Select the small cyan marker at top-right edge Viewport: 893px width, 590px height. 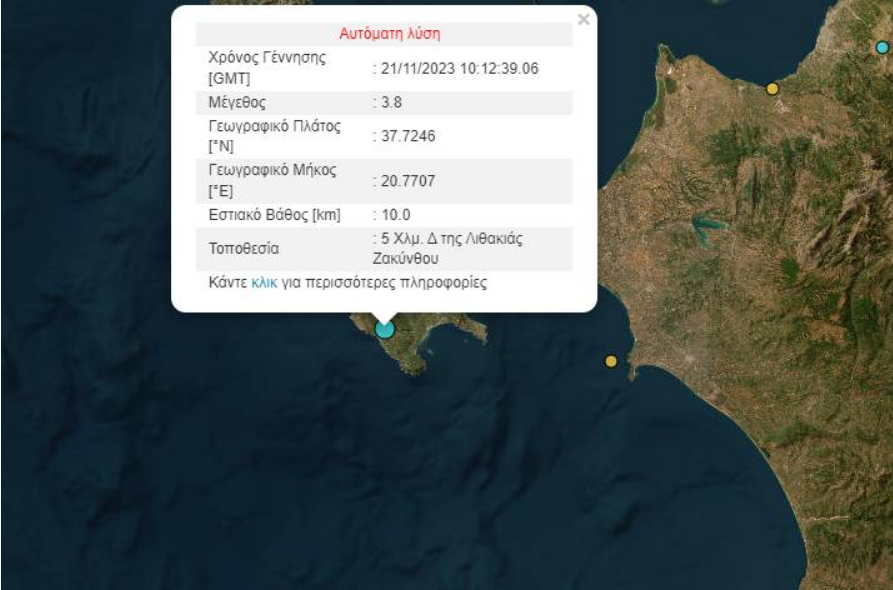tap(882, 47)
